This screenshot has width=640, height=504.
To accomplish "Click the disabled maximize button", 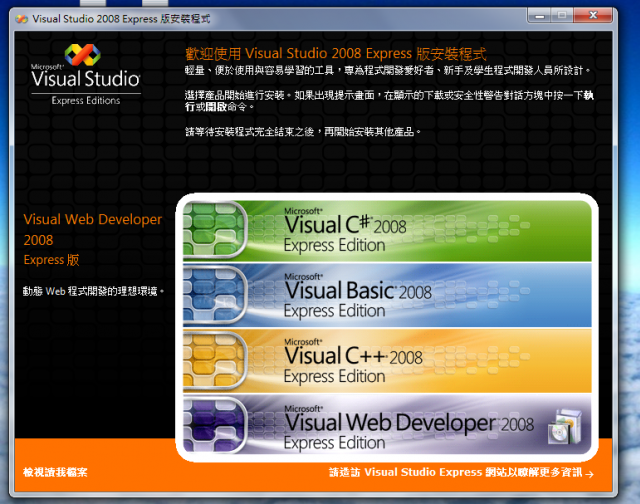I will [562, 16].
